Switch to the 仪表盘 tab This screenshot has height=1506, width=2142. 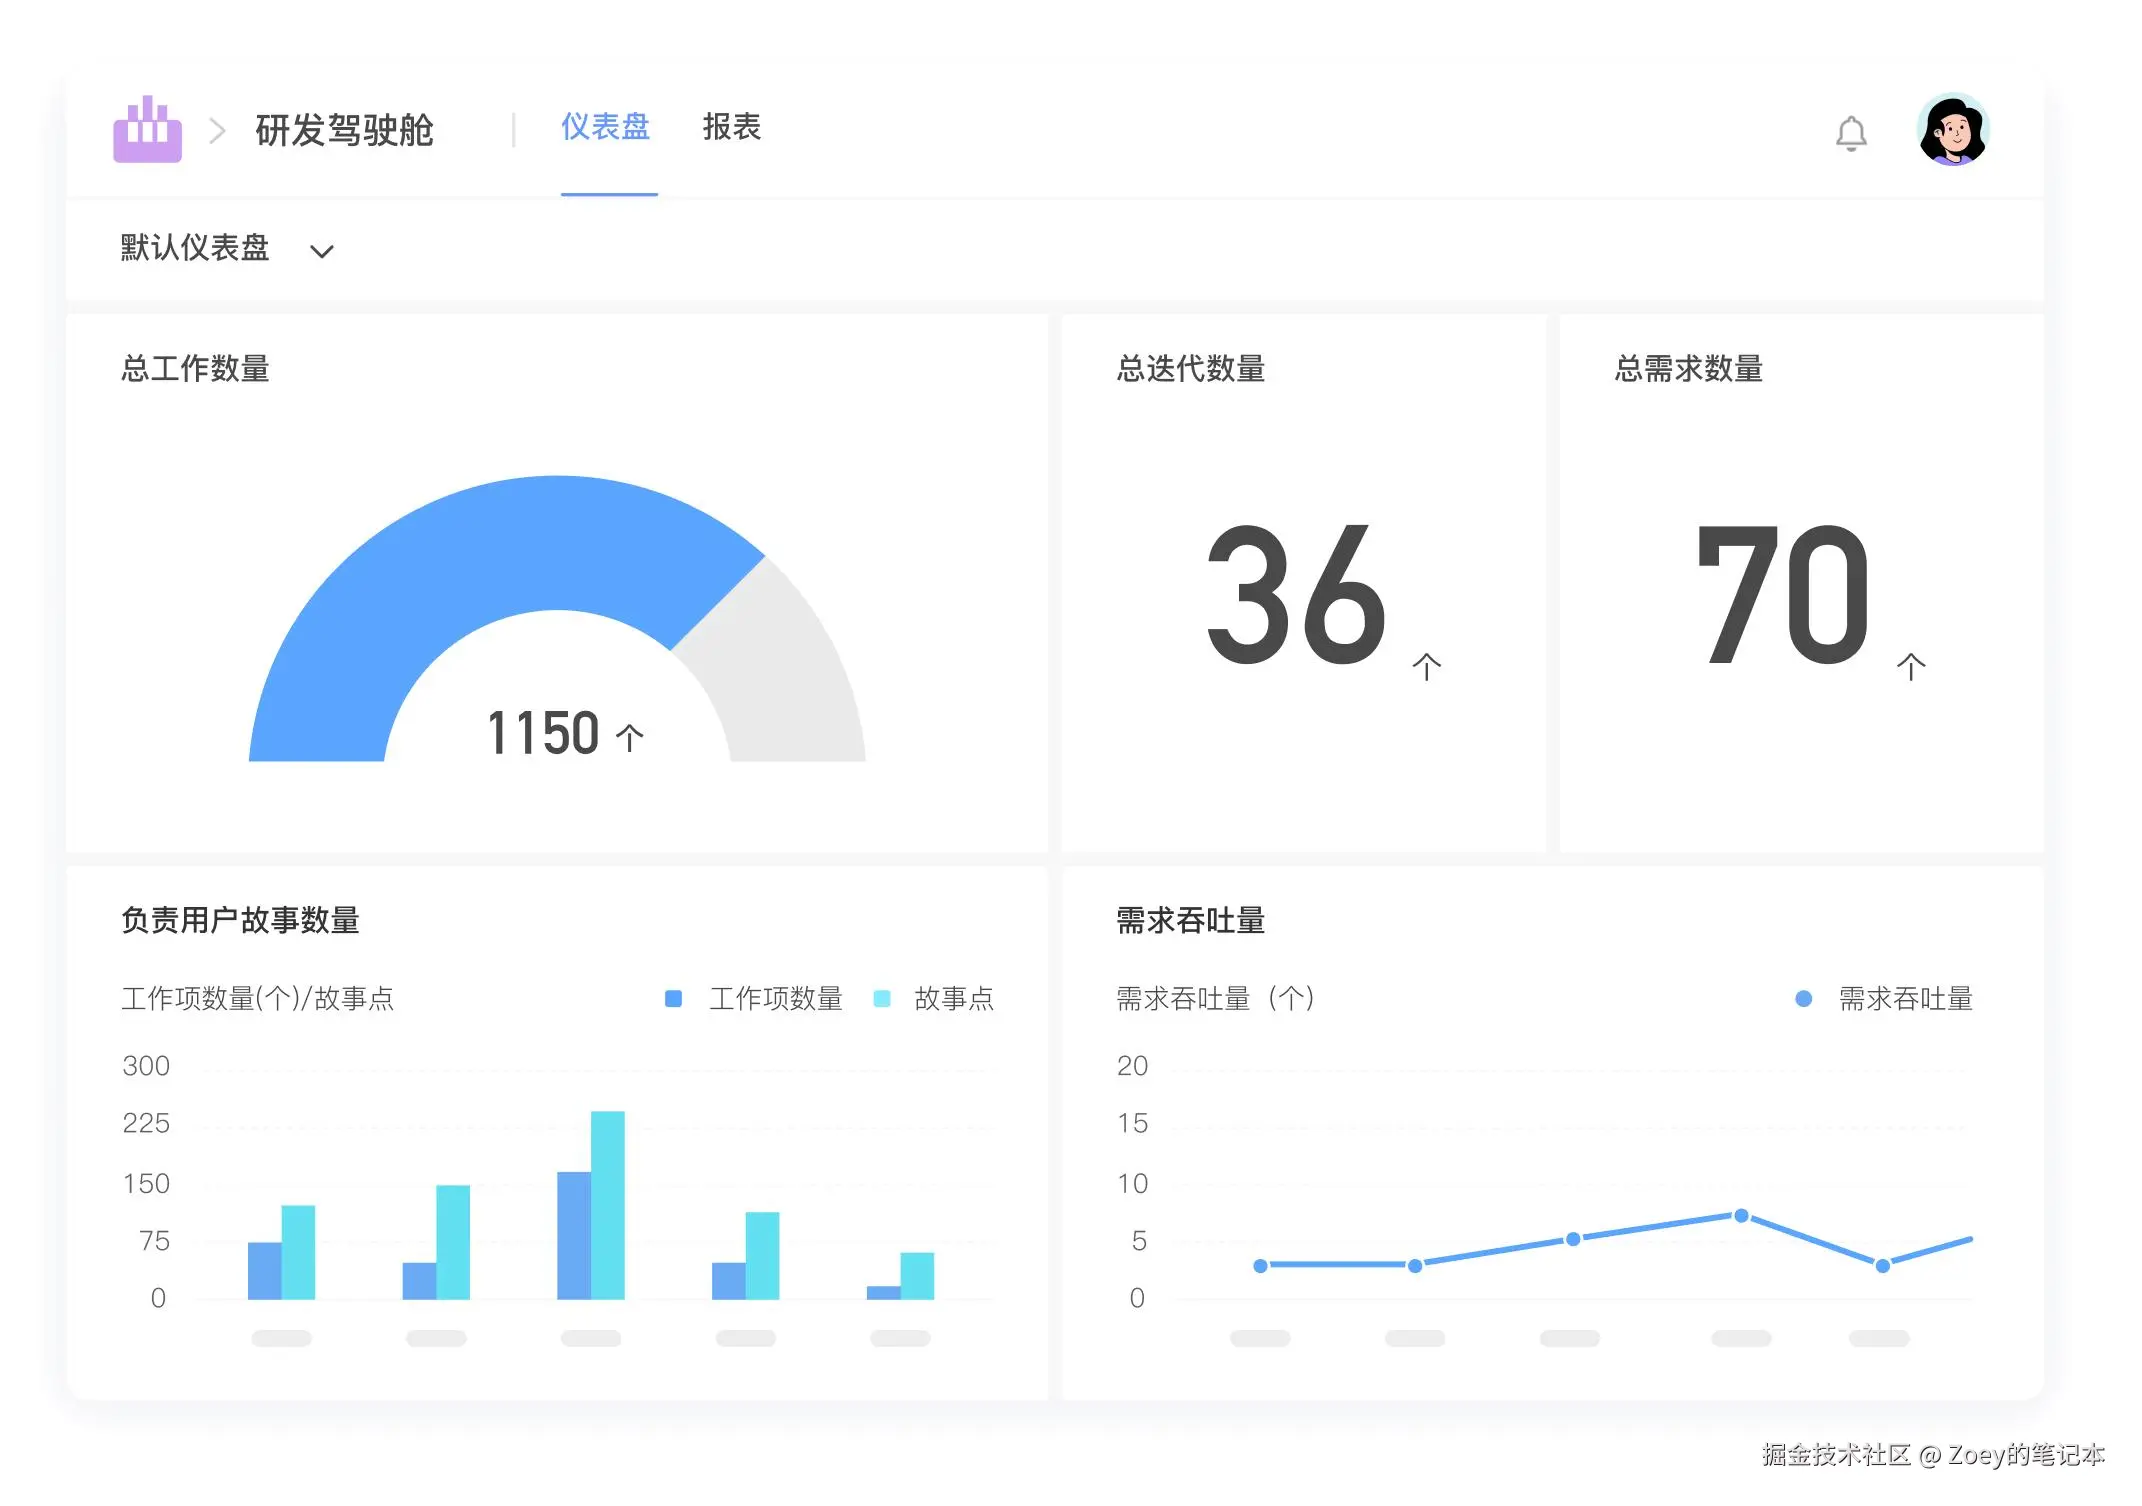tap(605, 127)
